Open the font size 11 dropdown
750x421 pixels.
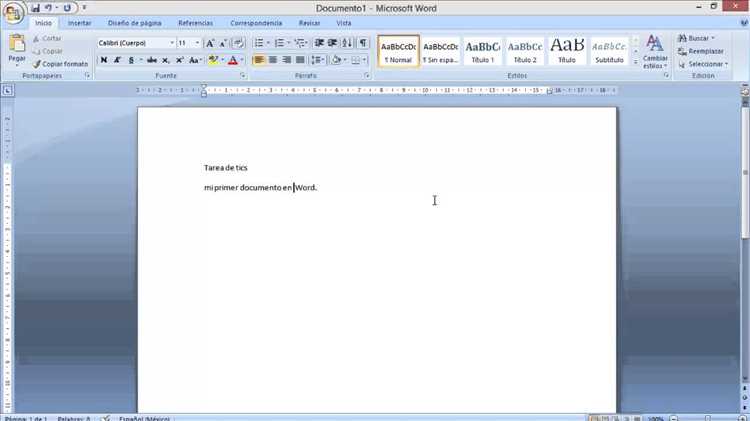[x=197, y=43]
